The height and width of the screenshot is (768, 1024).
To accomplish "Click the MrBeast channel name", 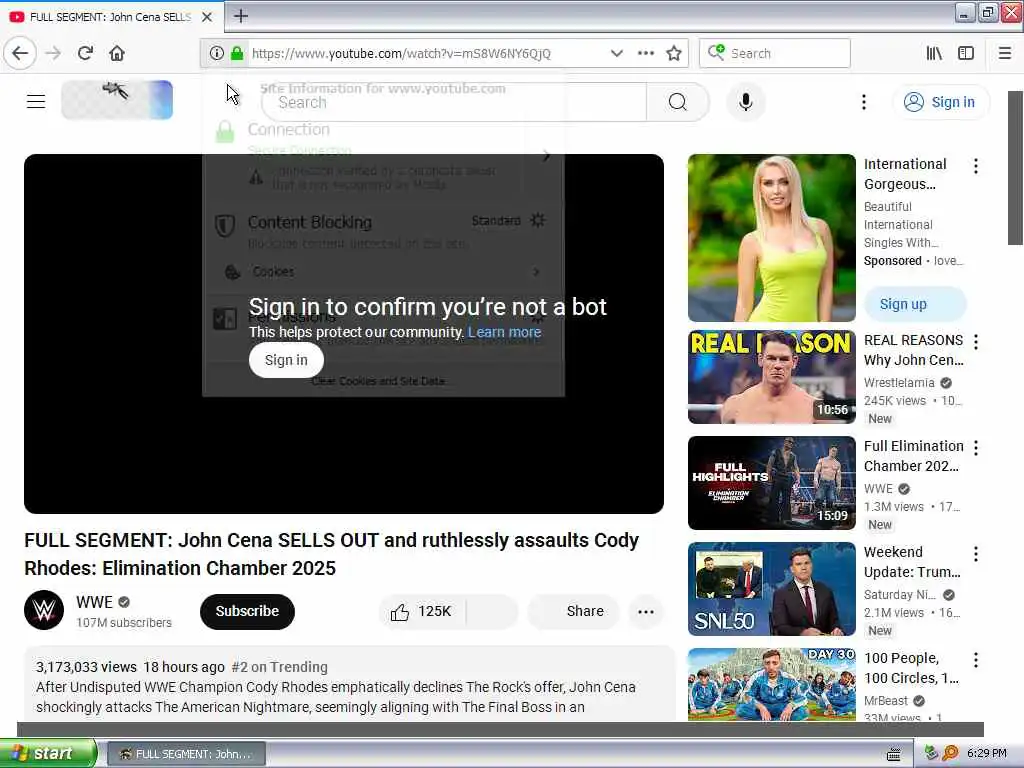I will pyautogui.click(x=886, y=700).
